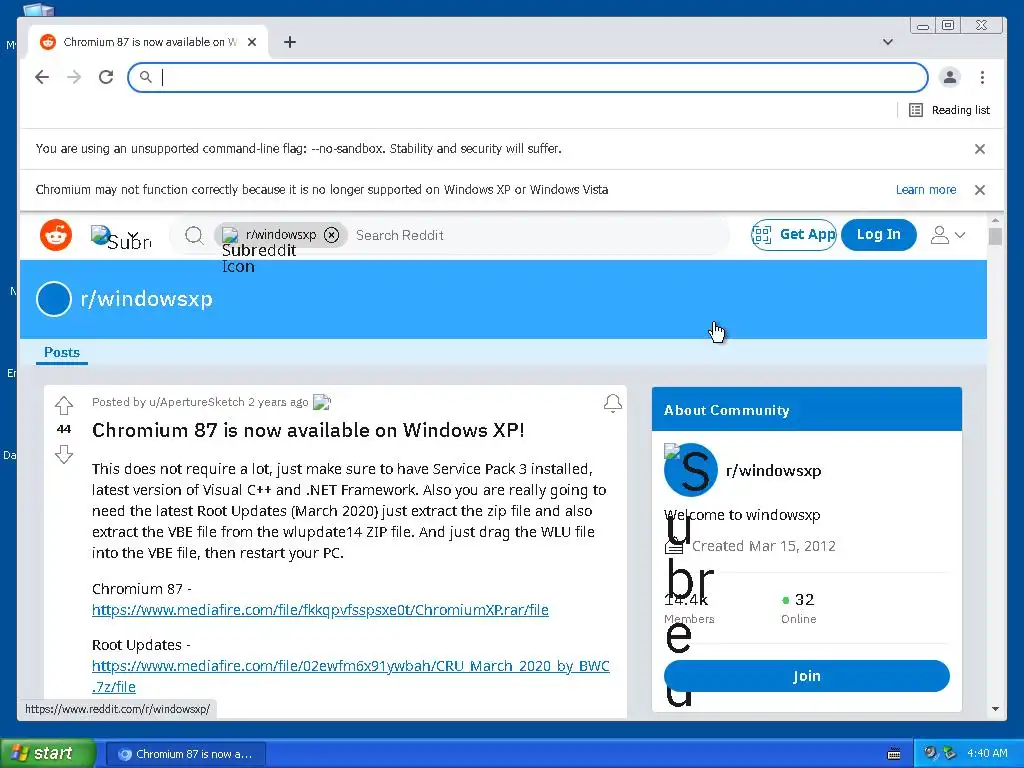Reload the page with the refresh icon
The image size is (1024, 768).
pyautogui.click(x=106, y=77)
